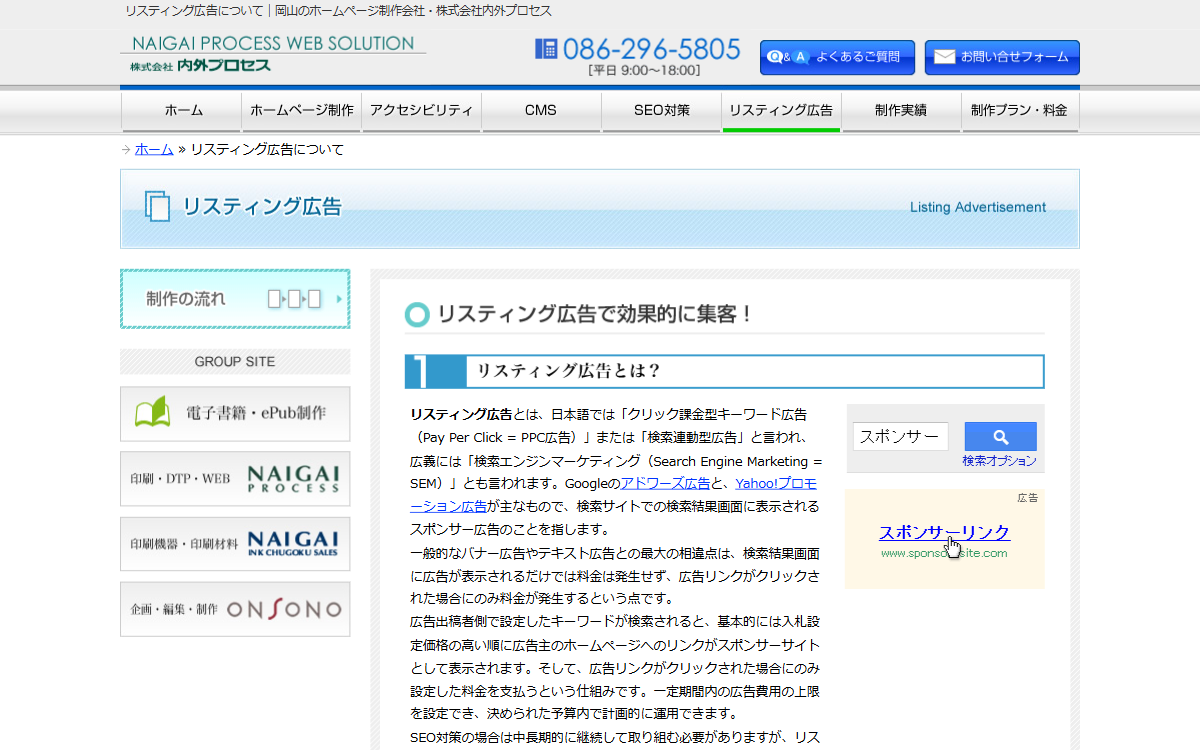The height and width of the screenshot is (750, 1200).
Task: Open the NAIGAI INK CHUGOKU SALES banner
Action: pos(235,544)
